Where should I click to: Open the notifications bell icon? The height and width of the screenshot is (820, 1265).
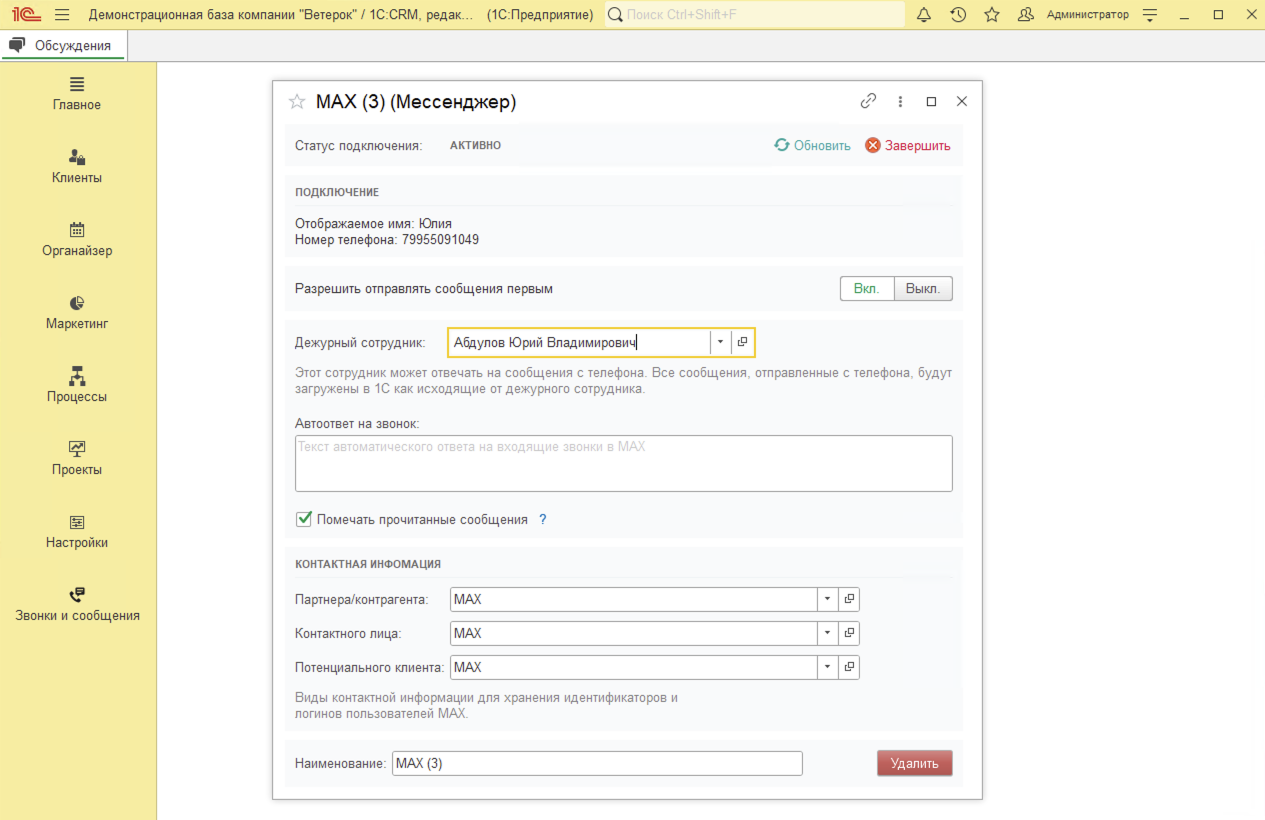[x=924, y=15]
